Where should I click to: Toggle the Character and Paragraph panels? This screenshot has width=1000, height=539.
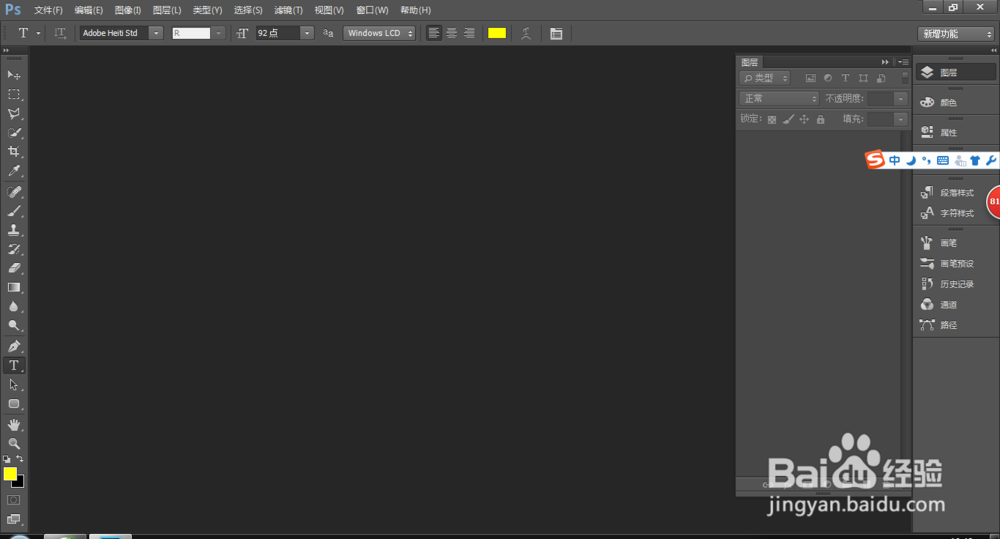coord(556,33)
